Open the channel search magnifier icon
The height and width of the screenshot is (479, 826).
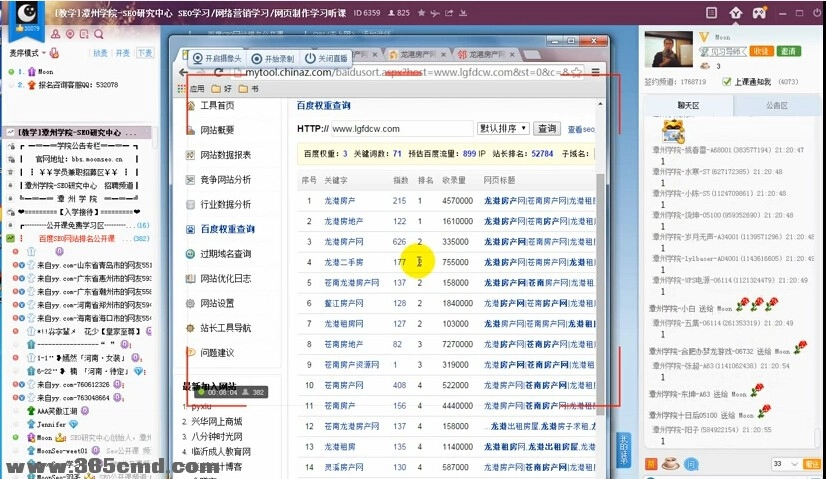pos(99,34)
